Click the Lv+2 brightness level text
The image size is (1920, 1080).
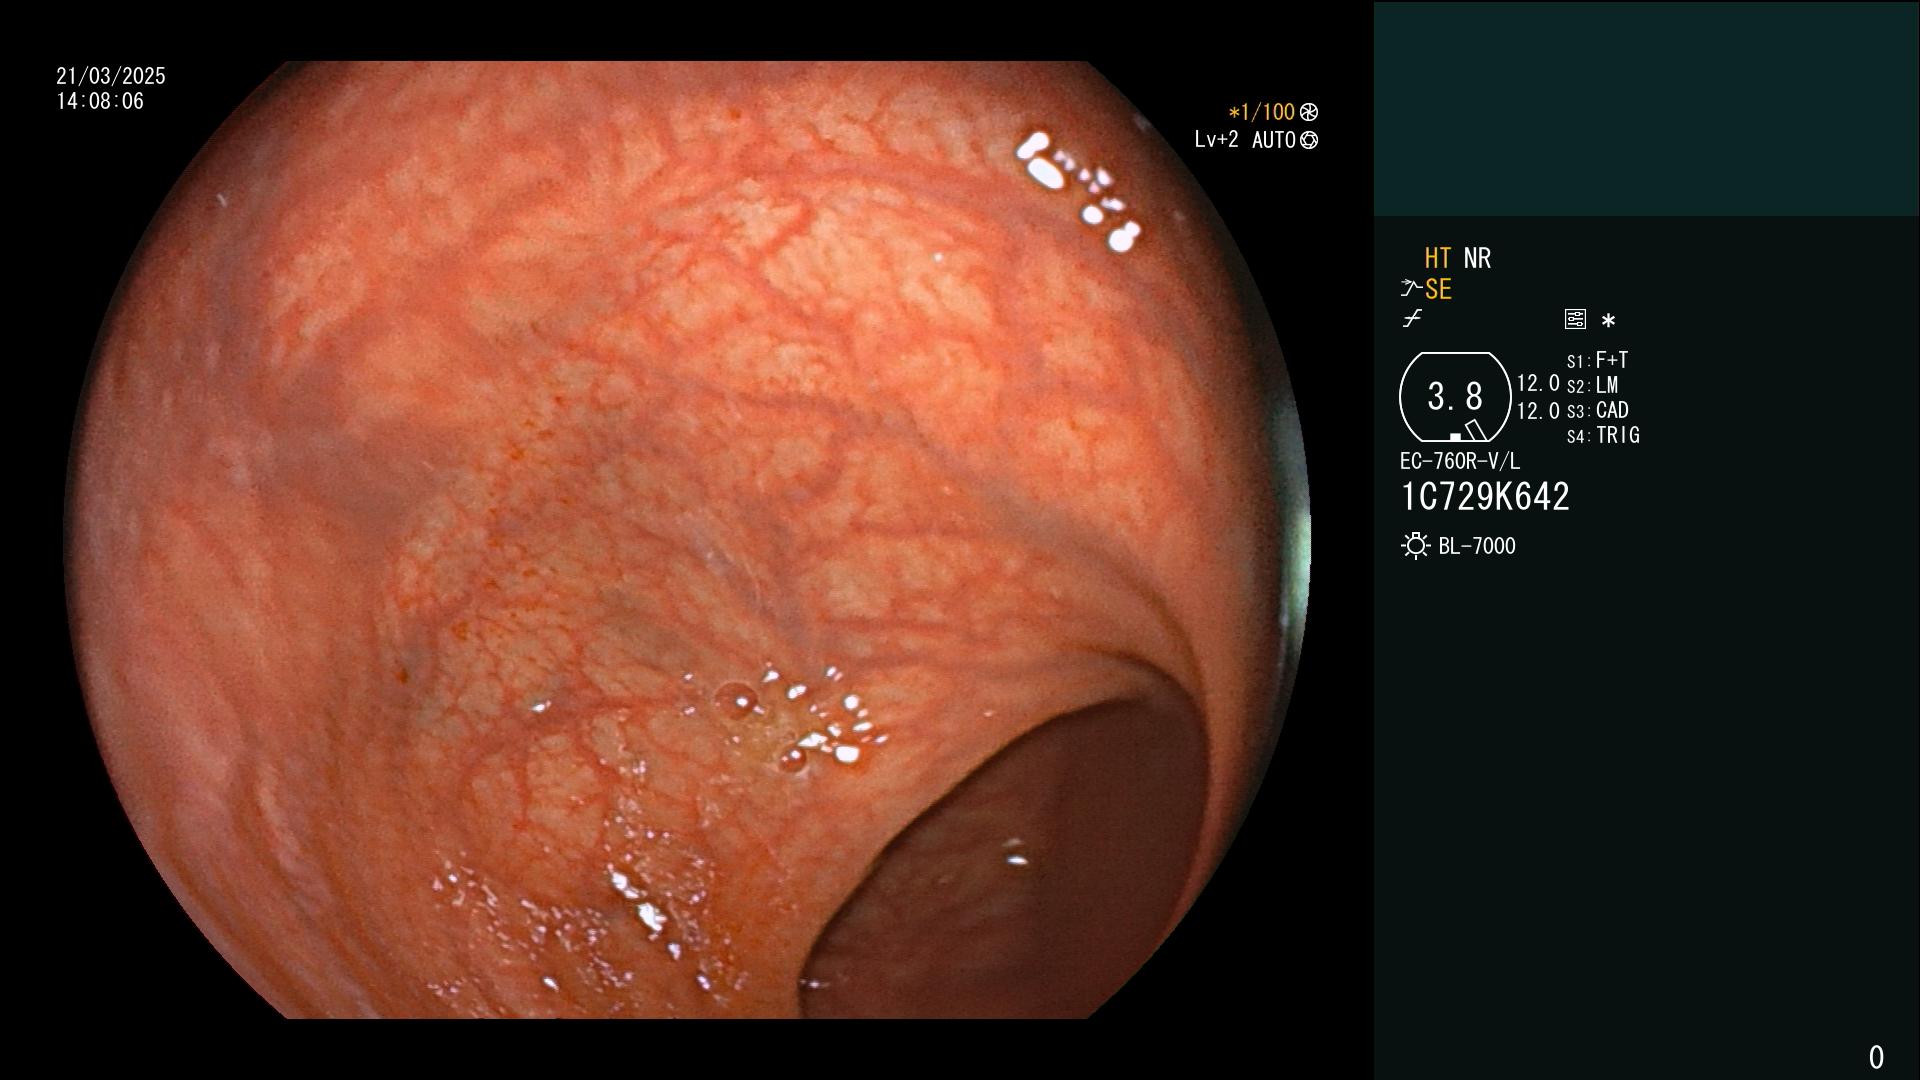(1216, 140)
